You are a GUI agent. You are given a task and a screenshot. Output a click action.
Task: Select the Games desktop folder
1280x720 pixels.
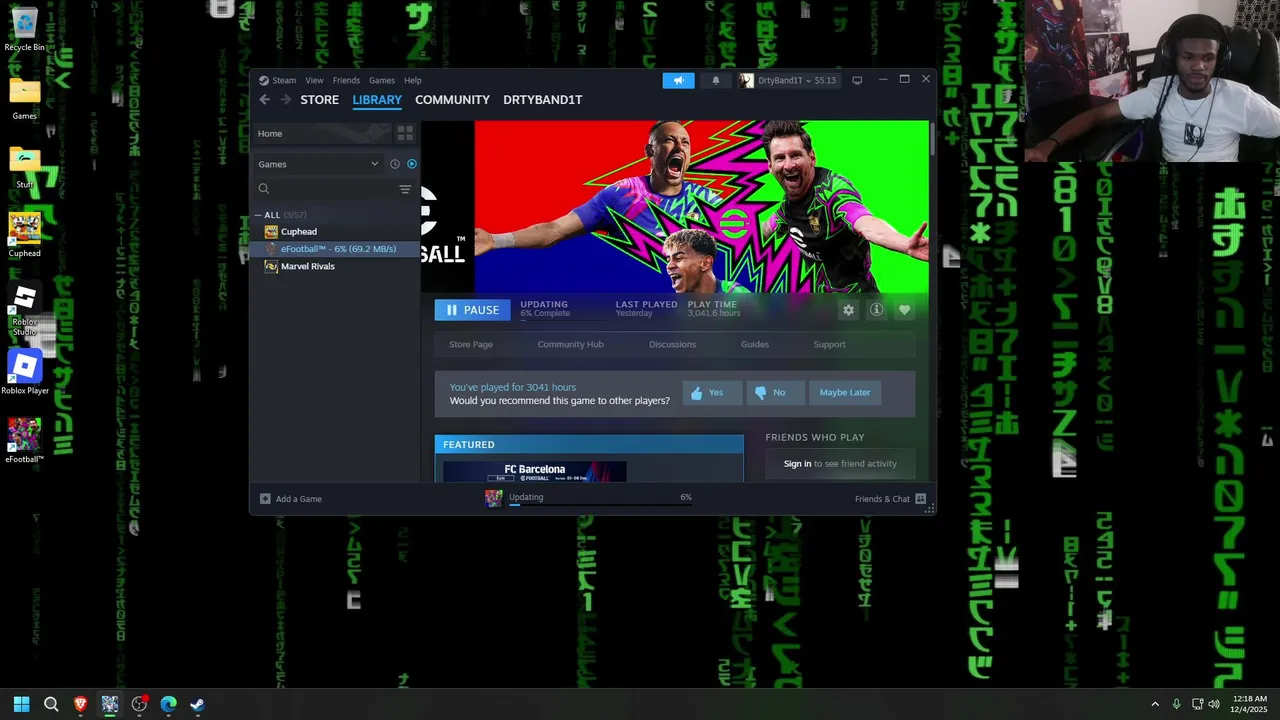(24, 98)
